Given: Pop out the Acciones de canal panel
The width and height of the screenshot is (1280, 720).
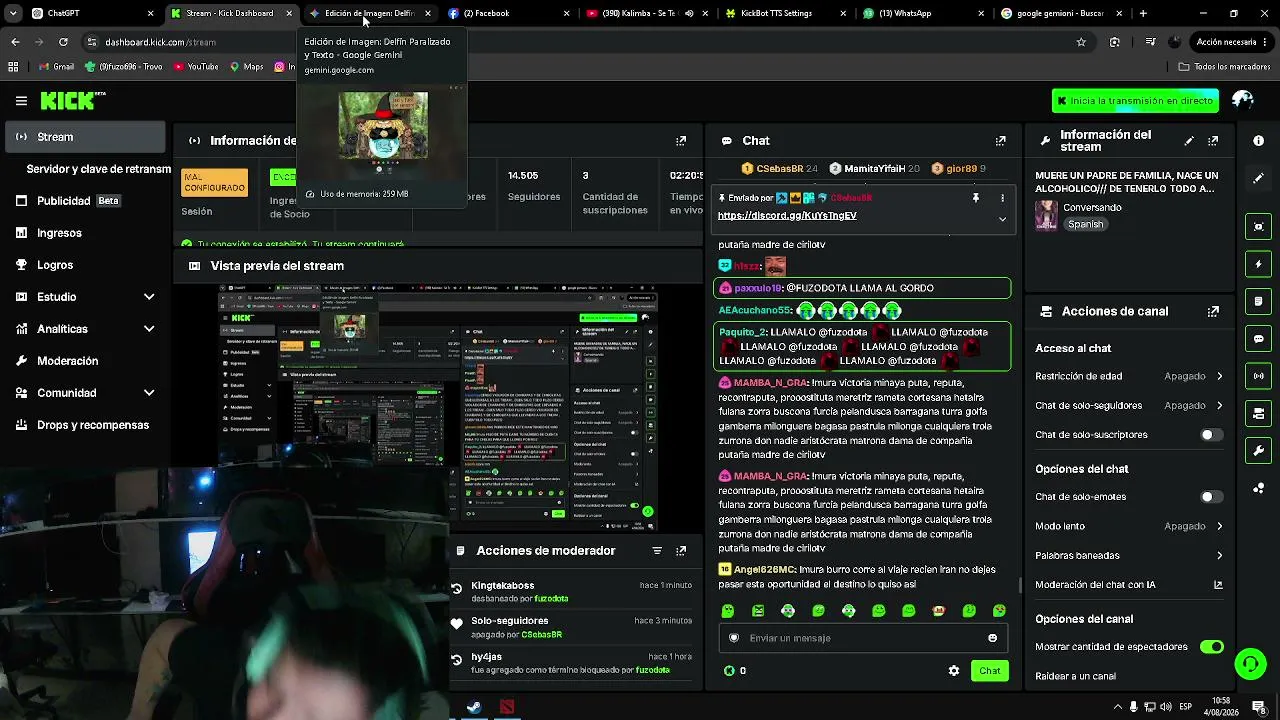Looking at the screenshot, I should (1213, 311).
